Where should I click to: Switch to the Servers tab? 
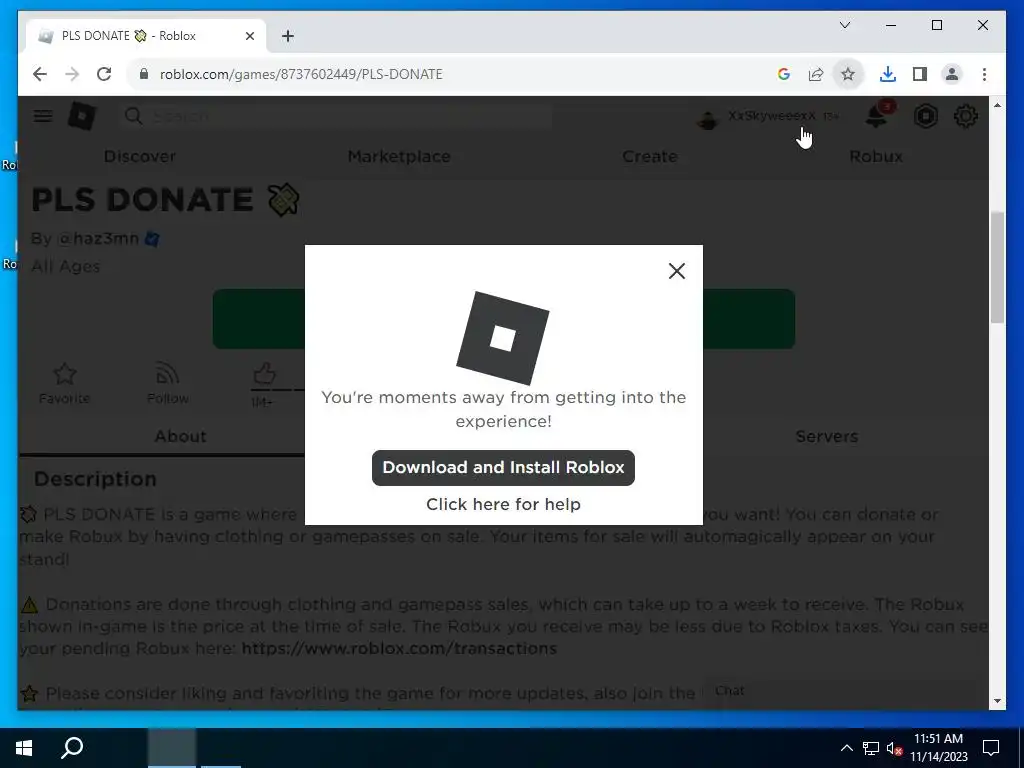point(826,436)
